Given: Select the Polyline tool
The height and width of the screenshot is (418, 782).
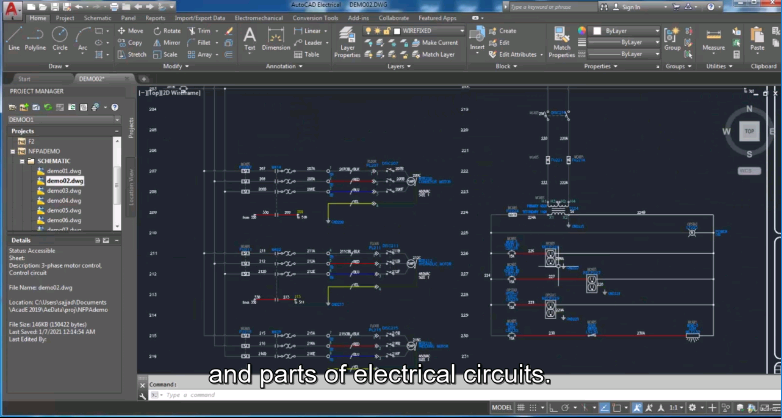Looking at the screenshot, I should pos(35,38).
